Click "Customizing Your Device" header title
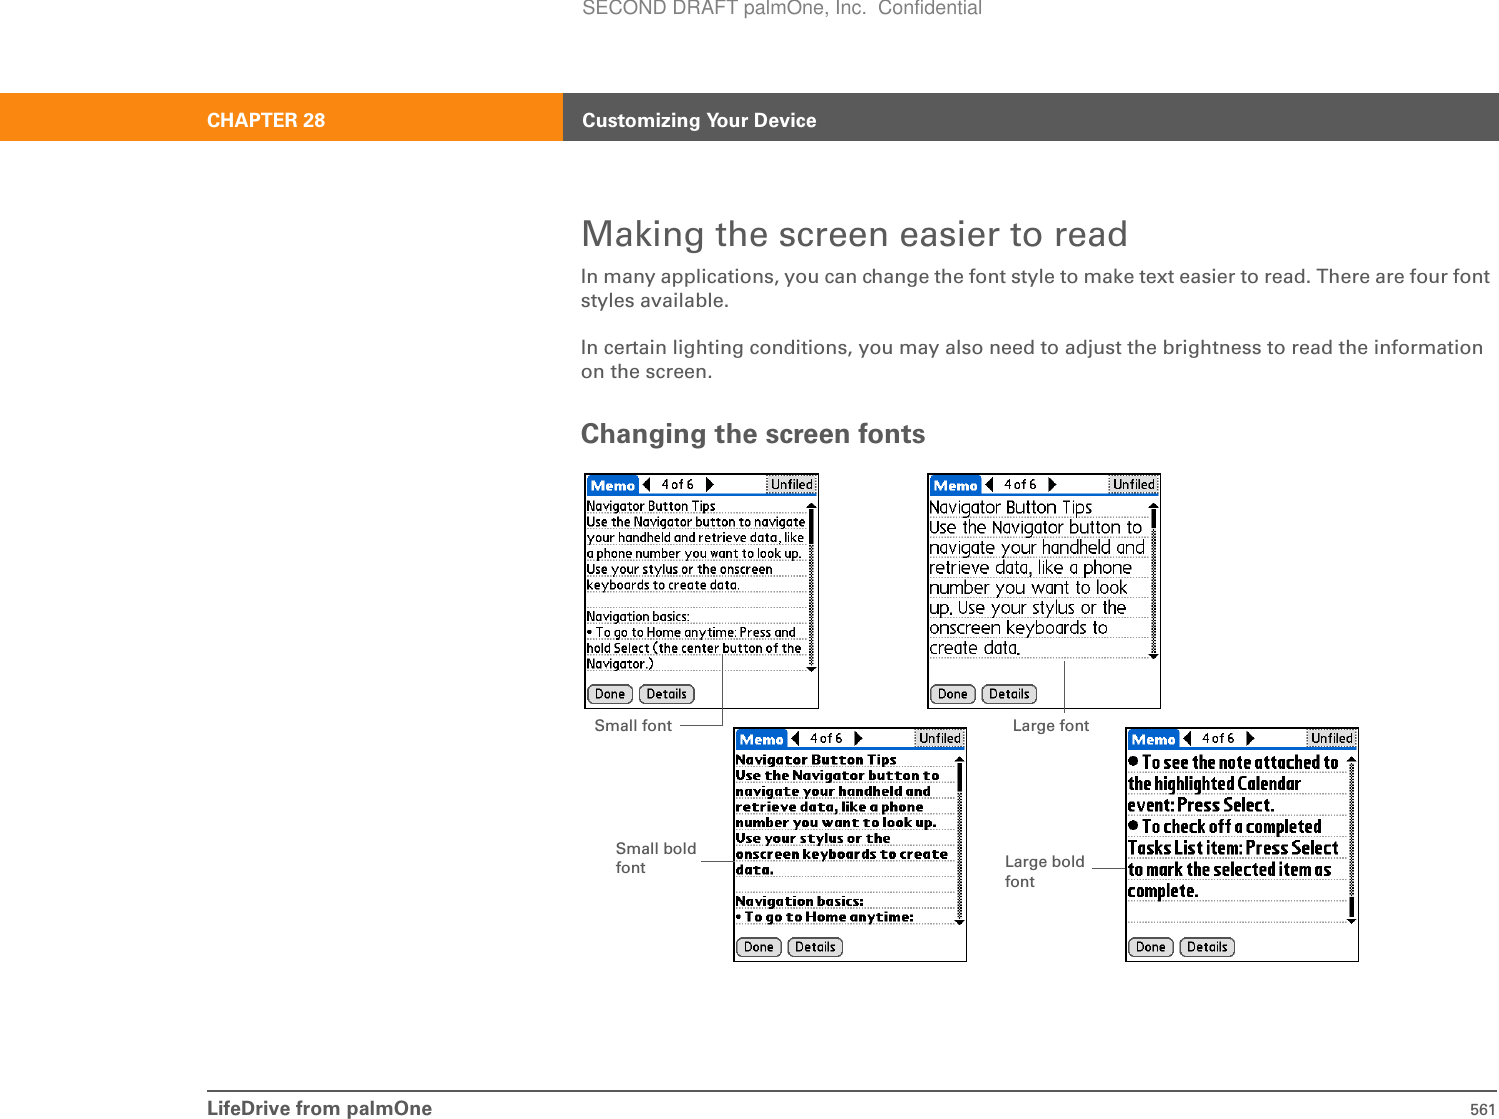 click(x=699, y=120)
